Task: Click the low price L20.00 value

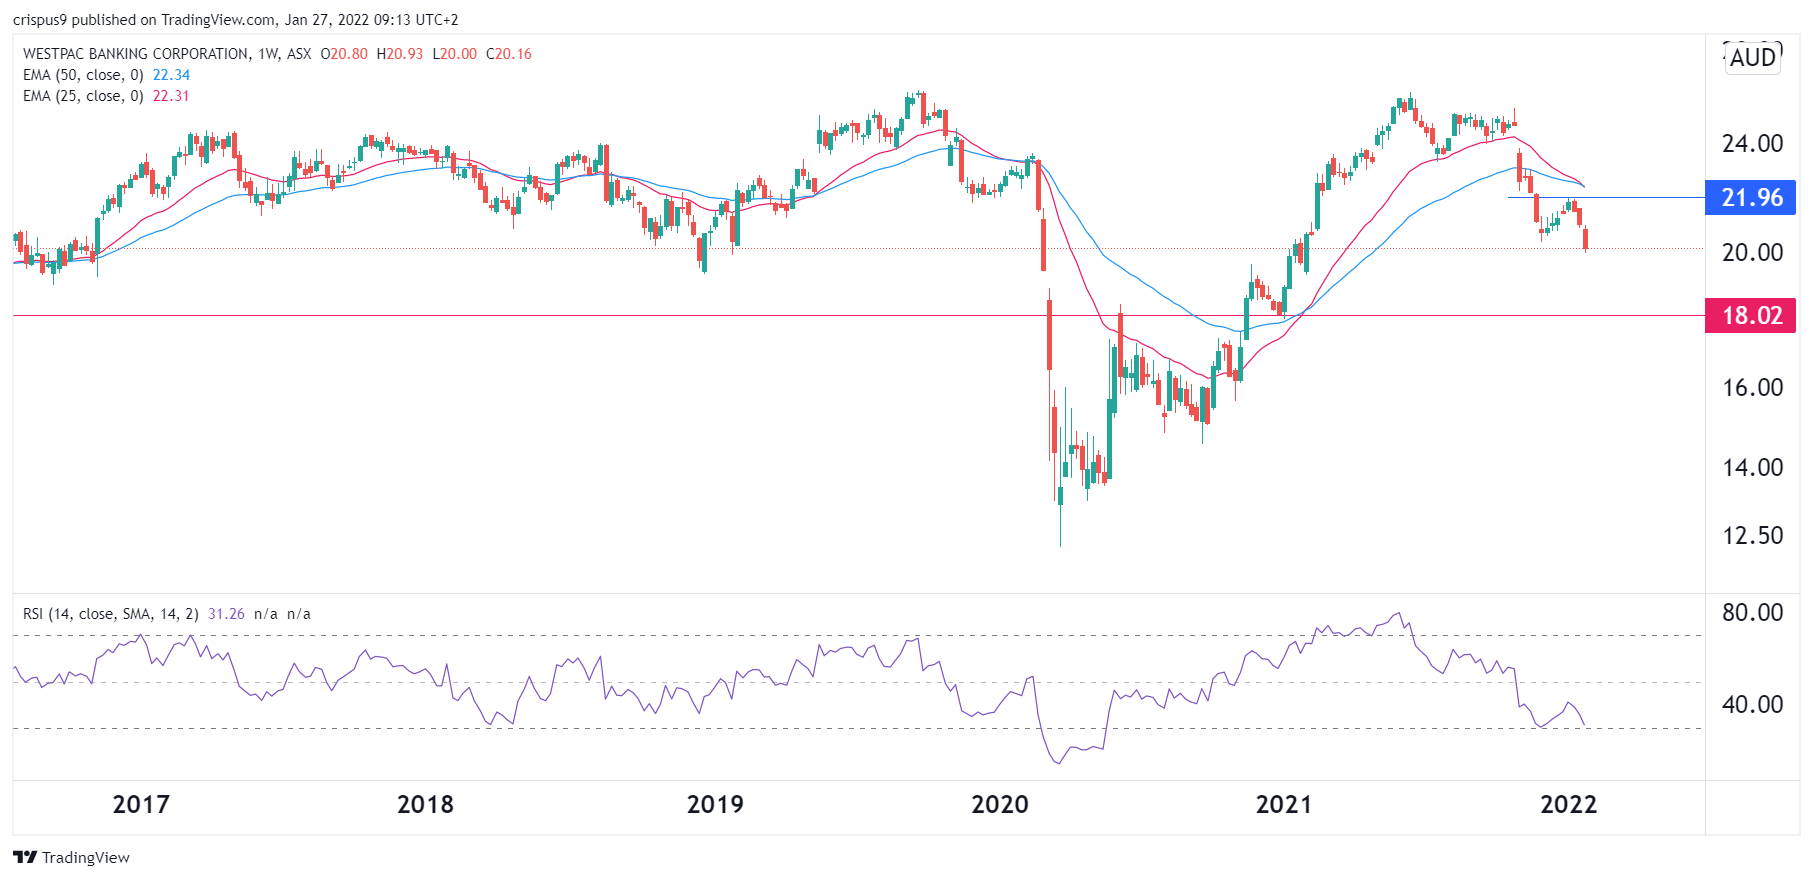Action: [x=455, y=54]
